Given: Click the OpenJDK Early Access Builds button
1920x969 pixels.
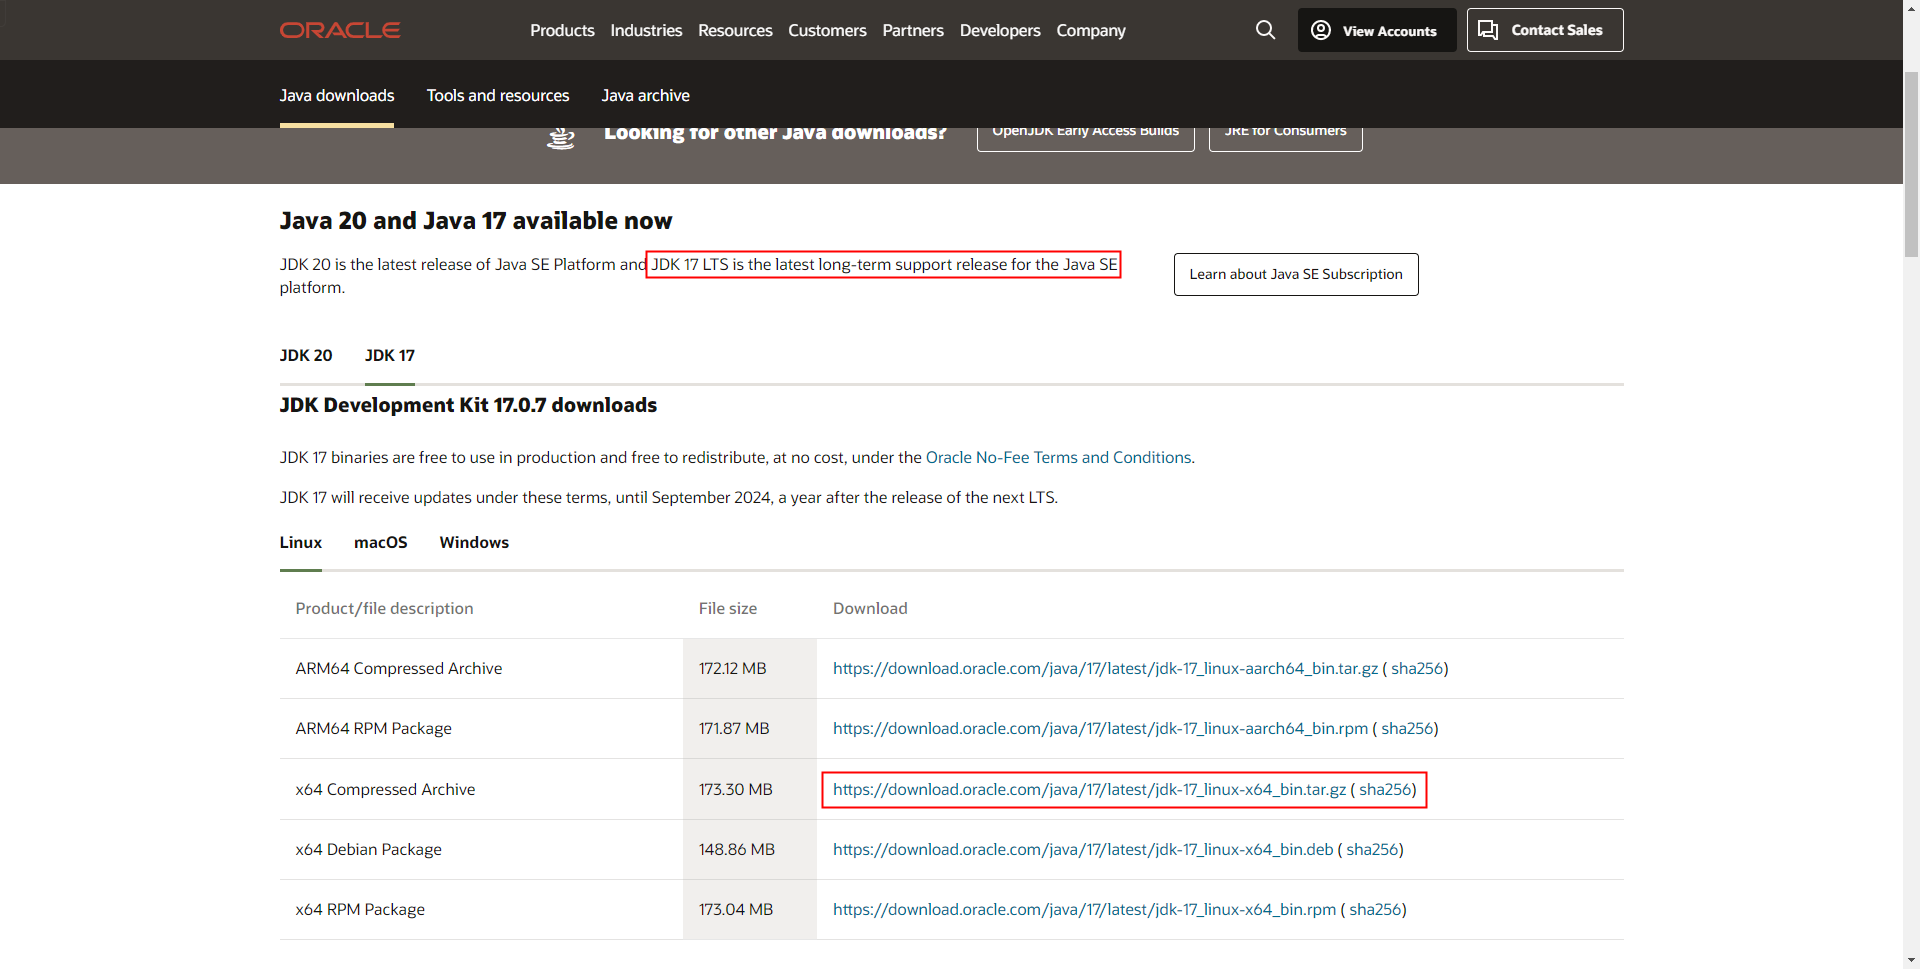Looking at the screenshot, I should [x=1085, y=130].
